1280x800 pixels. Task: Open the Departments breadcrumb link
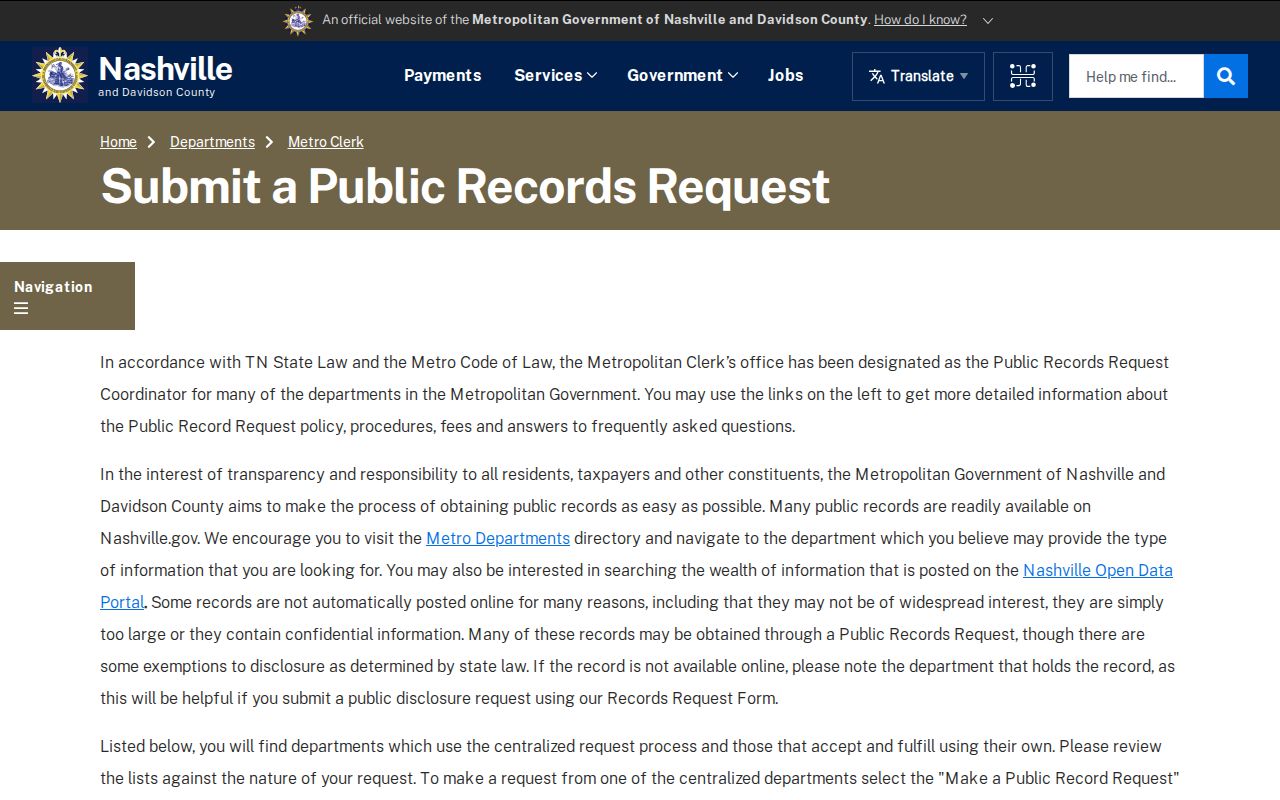tap(212, 142)
